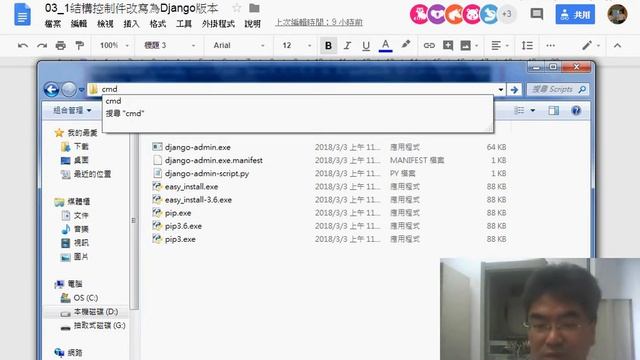Click the go-to arrow beside address bar
The image size is (640, 360).
tap(514, 89)
